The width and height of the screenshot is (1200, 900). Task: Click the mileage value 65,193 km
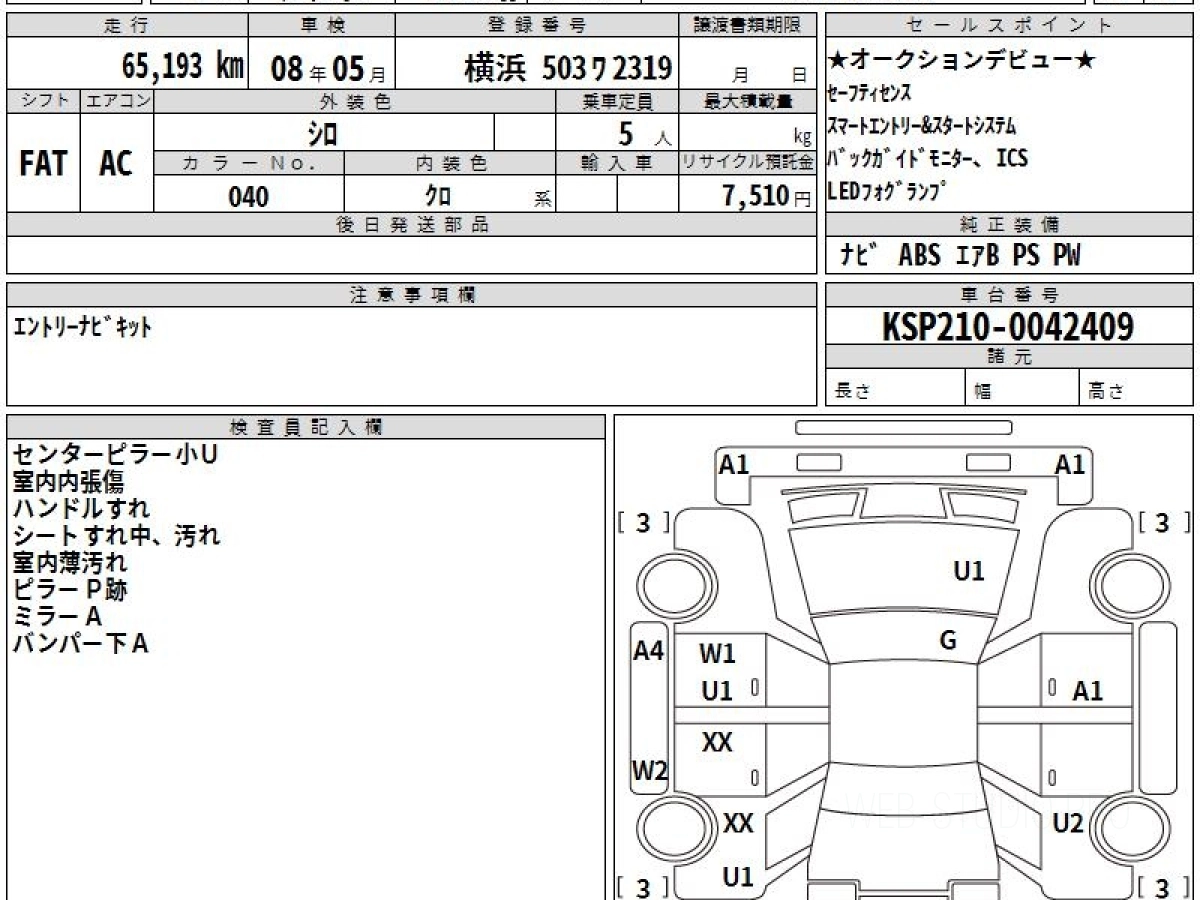tap(183, 67)
